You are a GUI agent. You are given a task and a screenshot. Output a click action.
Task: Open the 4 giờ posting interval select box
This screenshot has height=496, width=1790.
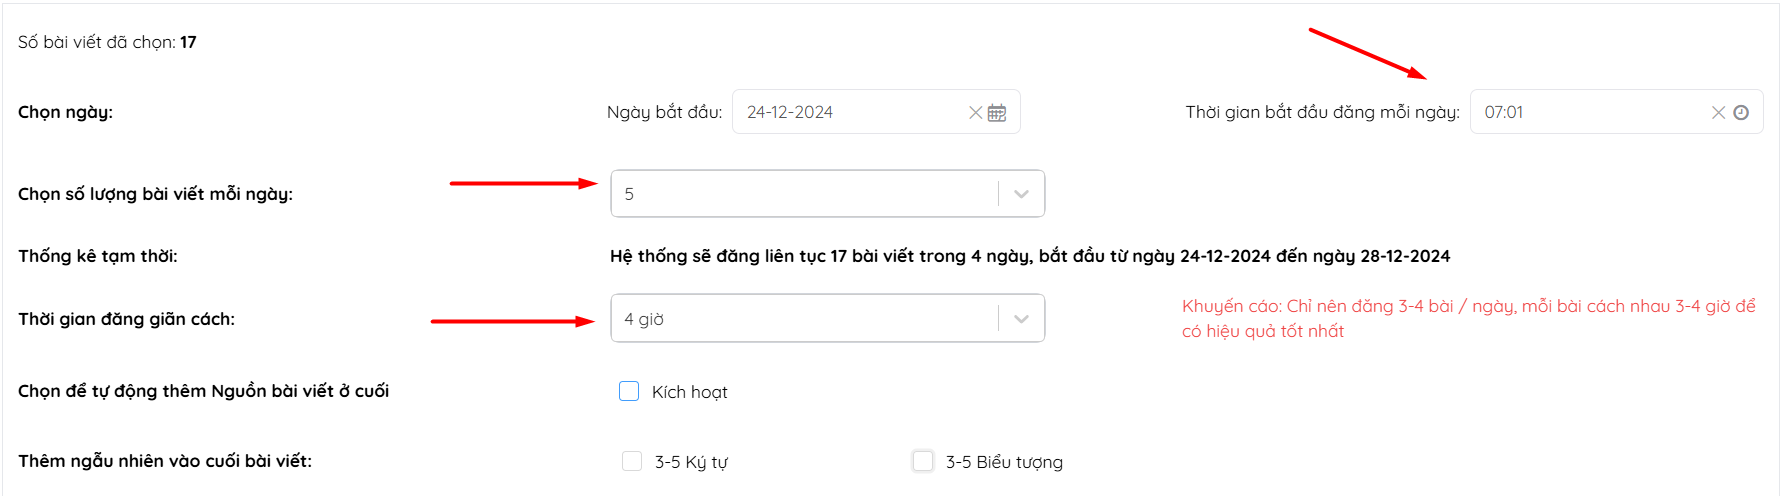[x=828, y=318]
